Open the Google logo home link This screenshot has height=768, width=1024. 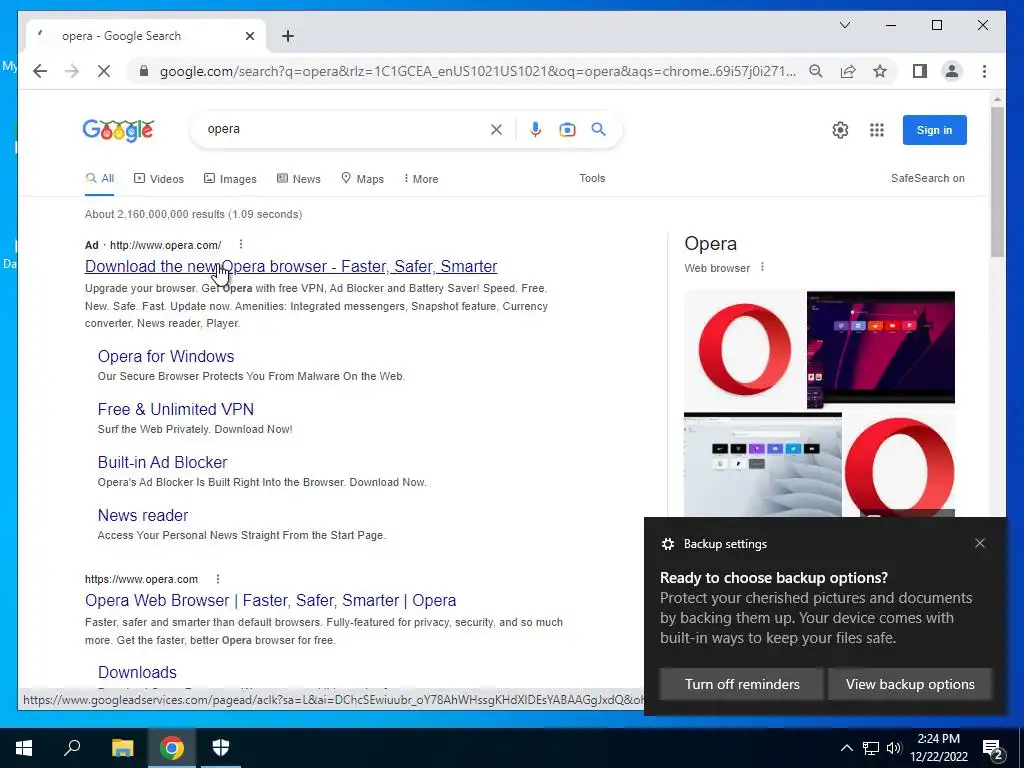point(118,130)
